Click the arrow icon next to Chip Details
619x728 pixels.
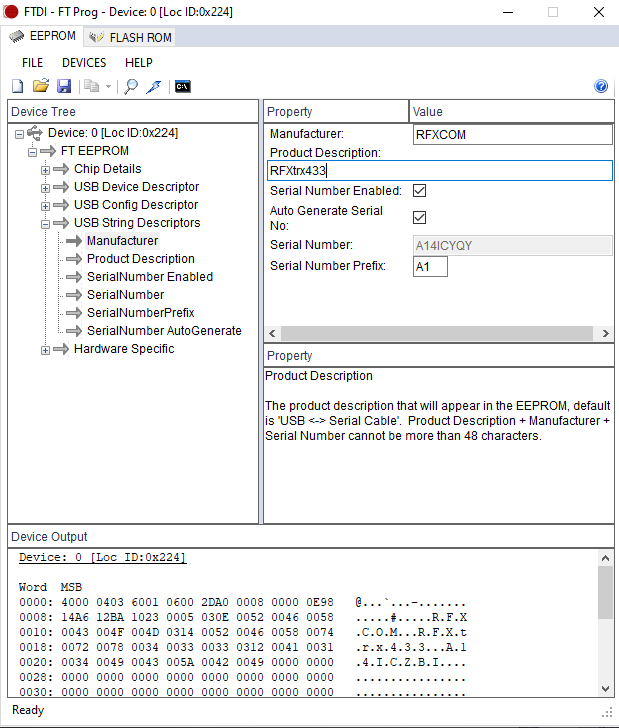click(61, 169)
